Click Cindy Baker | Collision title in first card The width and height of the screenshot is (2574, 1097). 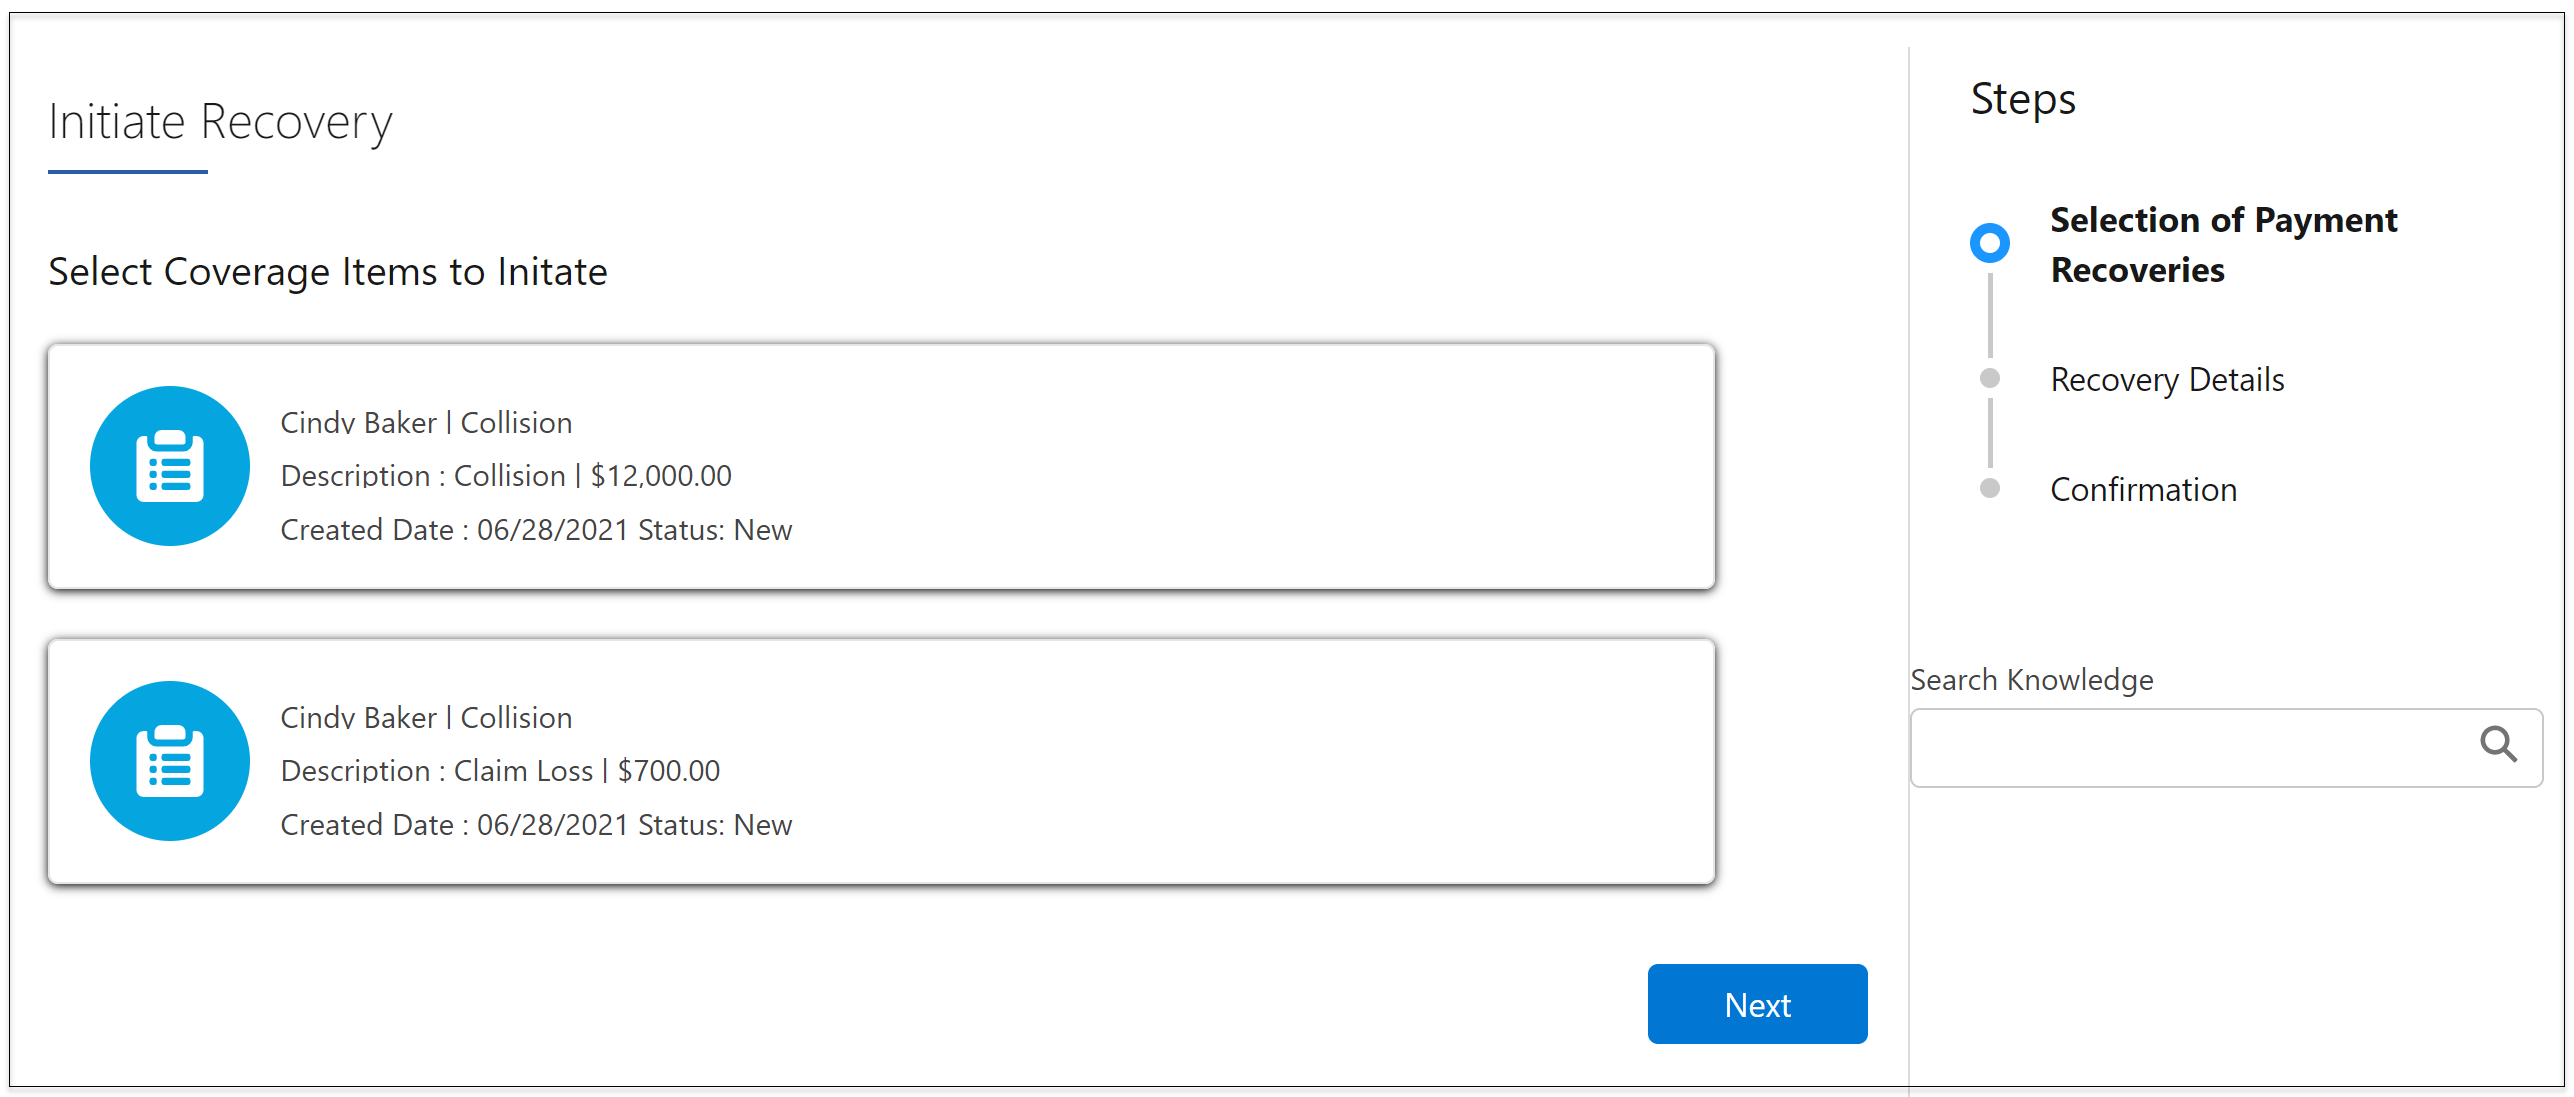coord(426,423)
